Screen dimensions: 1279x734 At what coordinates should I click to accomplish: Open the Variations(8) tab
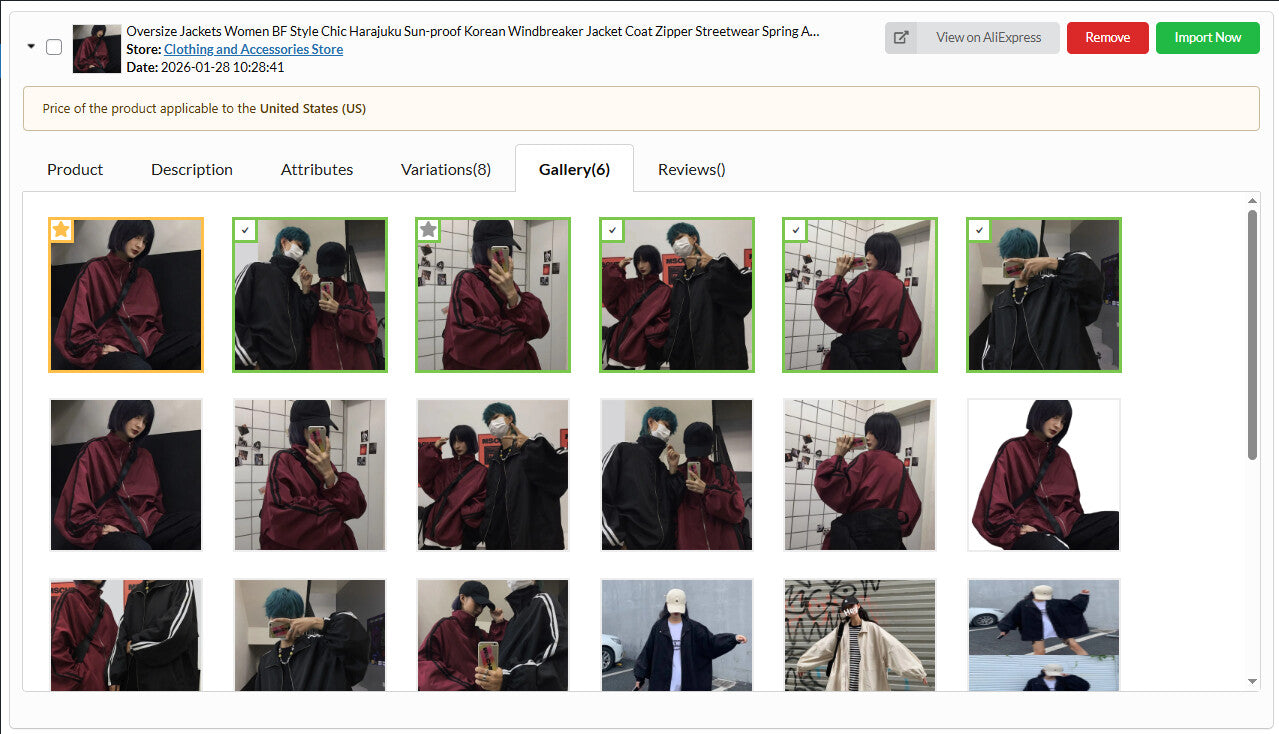click(x=446, y=169)
